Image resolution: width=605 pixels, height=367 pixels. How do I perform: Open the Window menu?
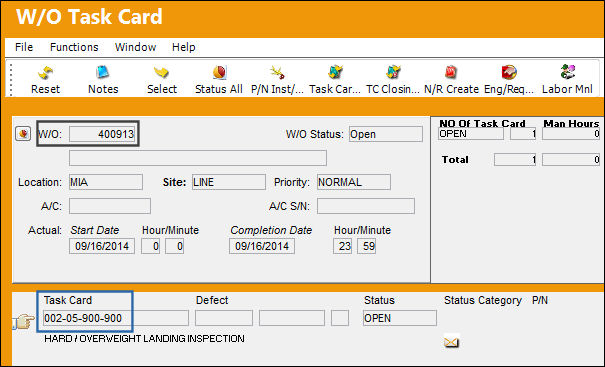pos(135,47)
